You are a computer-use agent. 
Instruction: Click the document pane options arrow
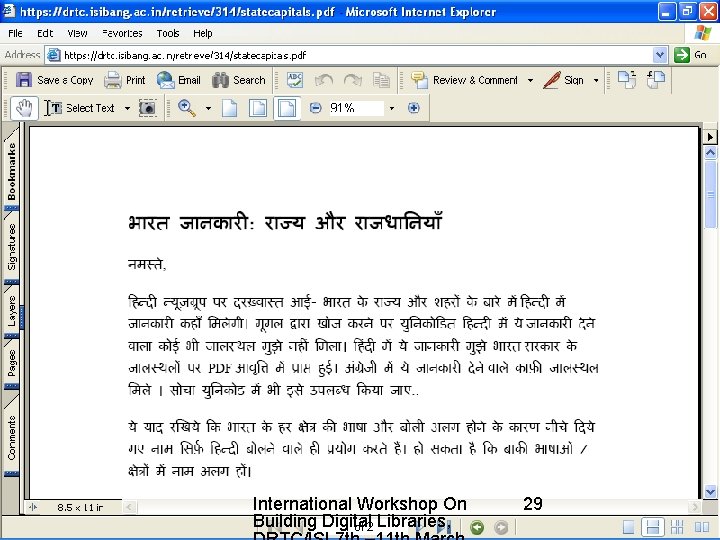710,137
